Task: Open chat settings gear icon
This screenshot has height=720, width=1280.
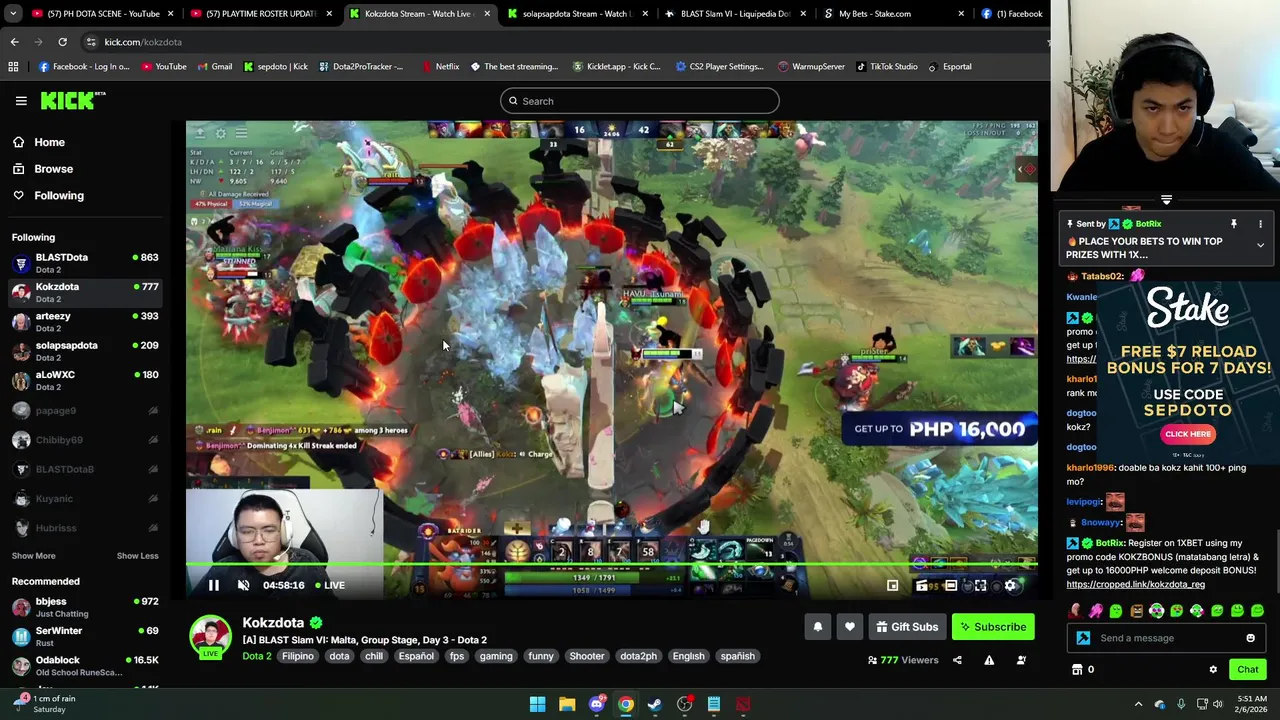Action: [1213, 670]
